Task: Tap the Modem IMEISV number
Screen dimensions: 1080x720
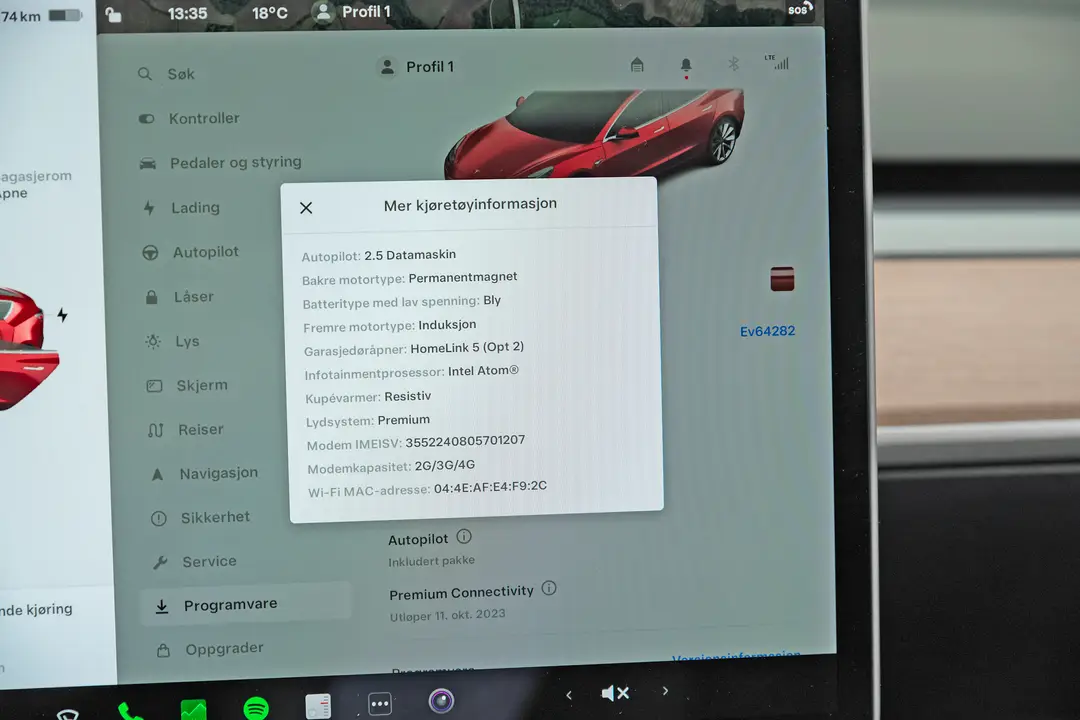Action: click(x=465, y=441)
